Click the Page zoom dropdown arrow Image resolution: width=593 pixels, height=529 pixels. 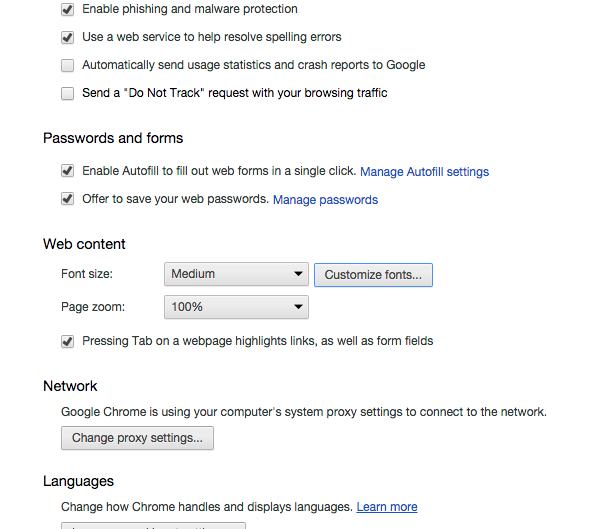298,307
